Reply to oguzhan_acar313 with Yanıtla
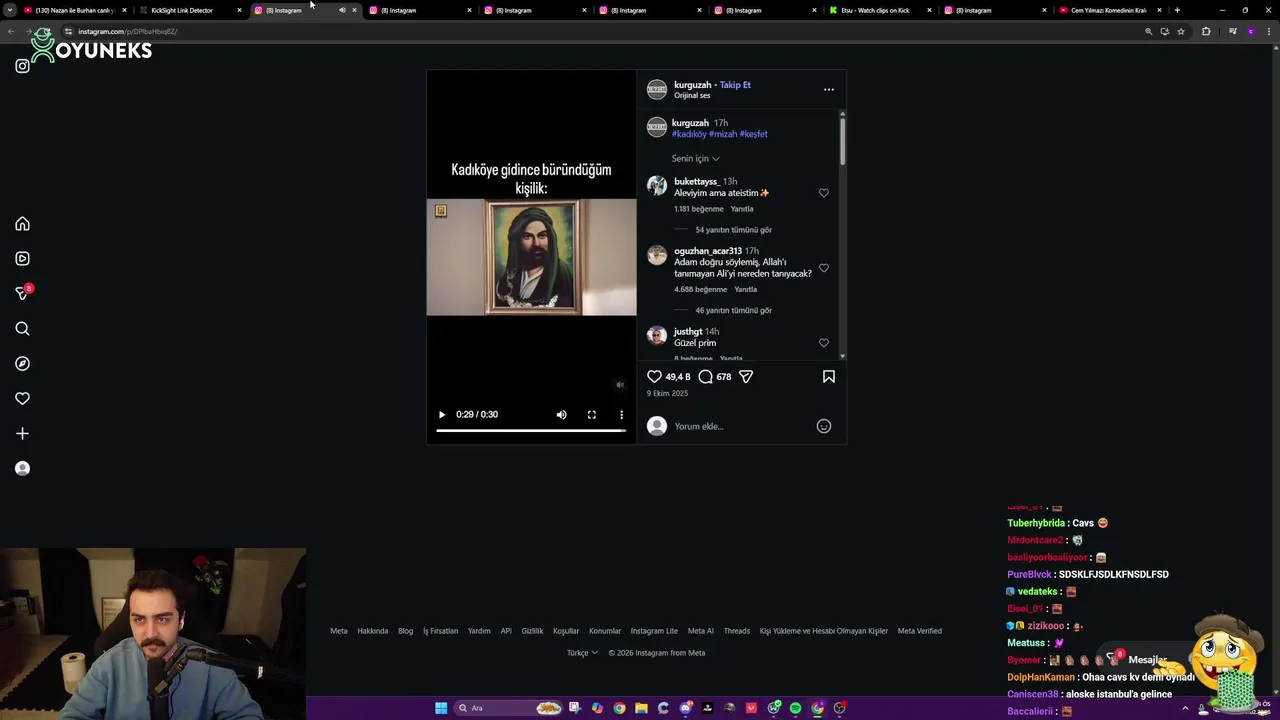1280x720 pixels. [746, 289]
